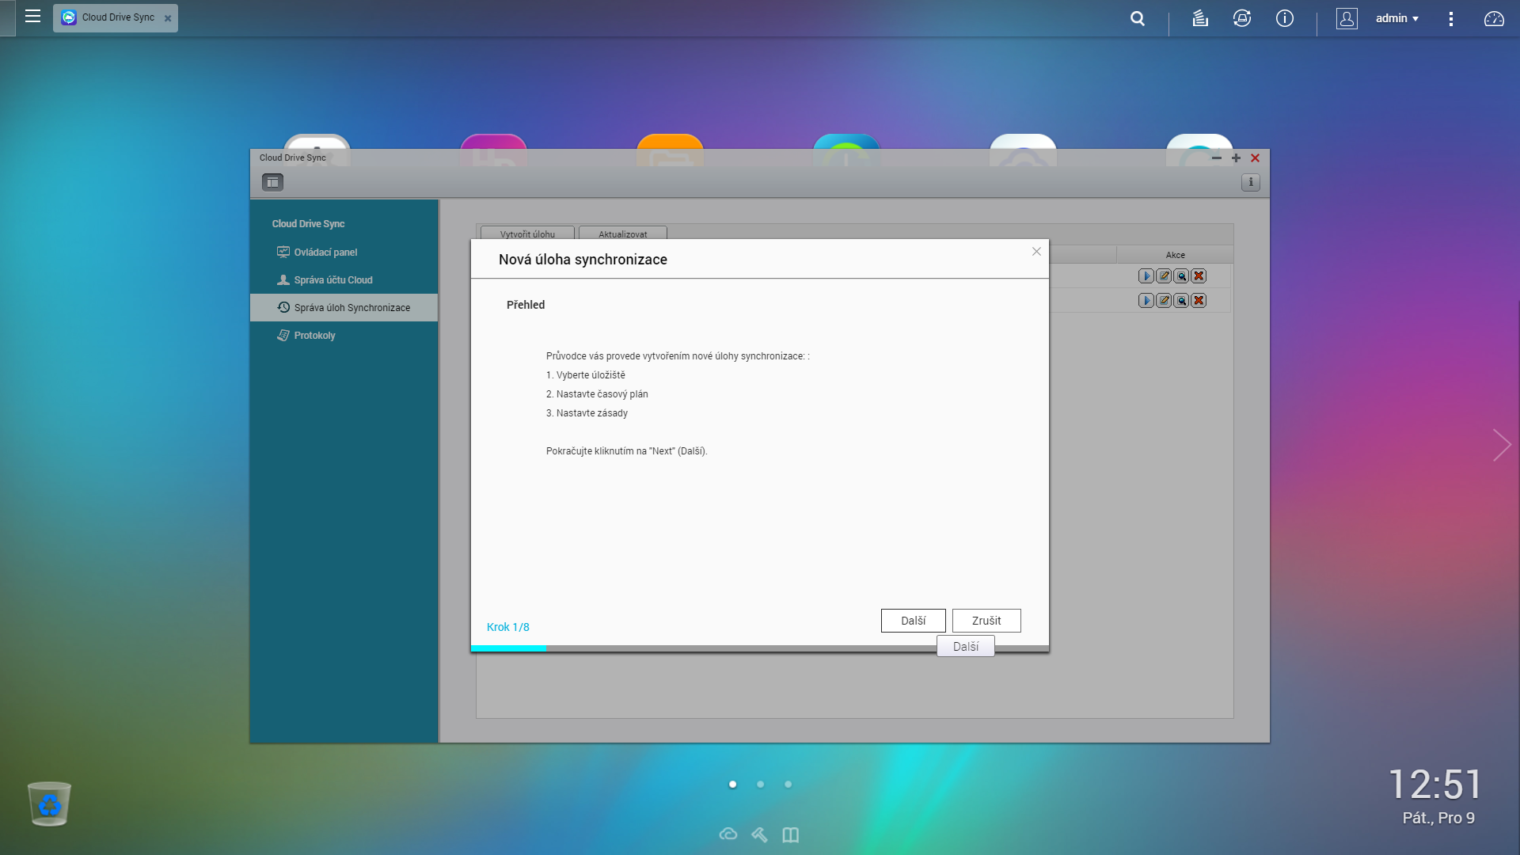Select the first desktop page dot
1520x855 pixels.
pyautogui.click(x=733, y=784)
